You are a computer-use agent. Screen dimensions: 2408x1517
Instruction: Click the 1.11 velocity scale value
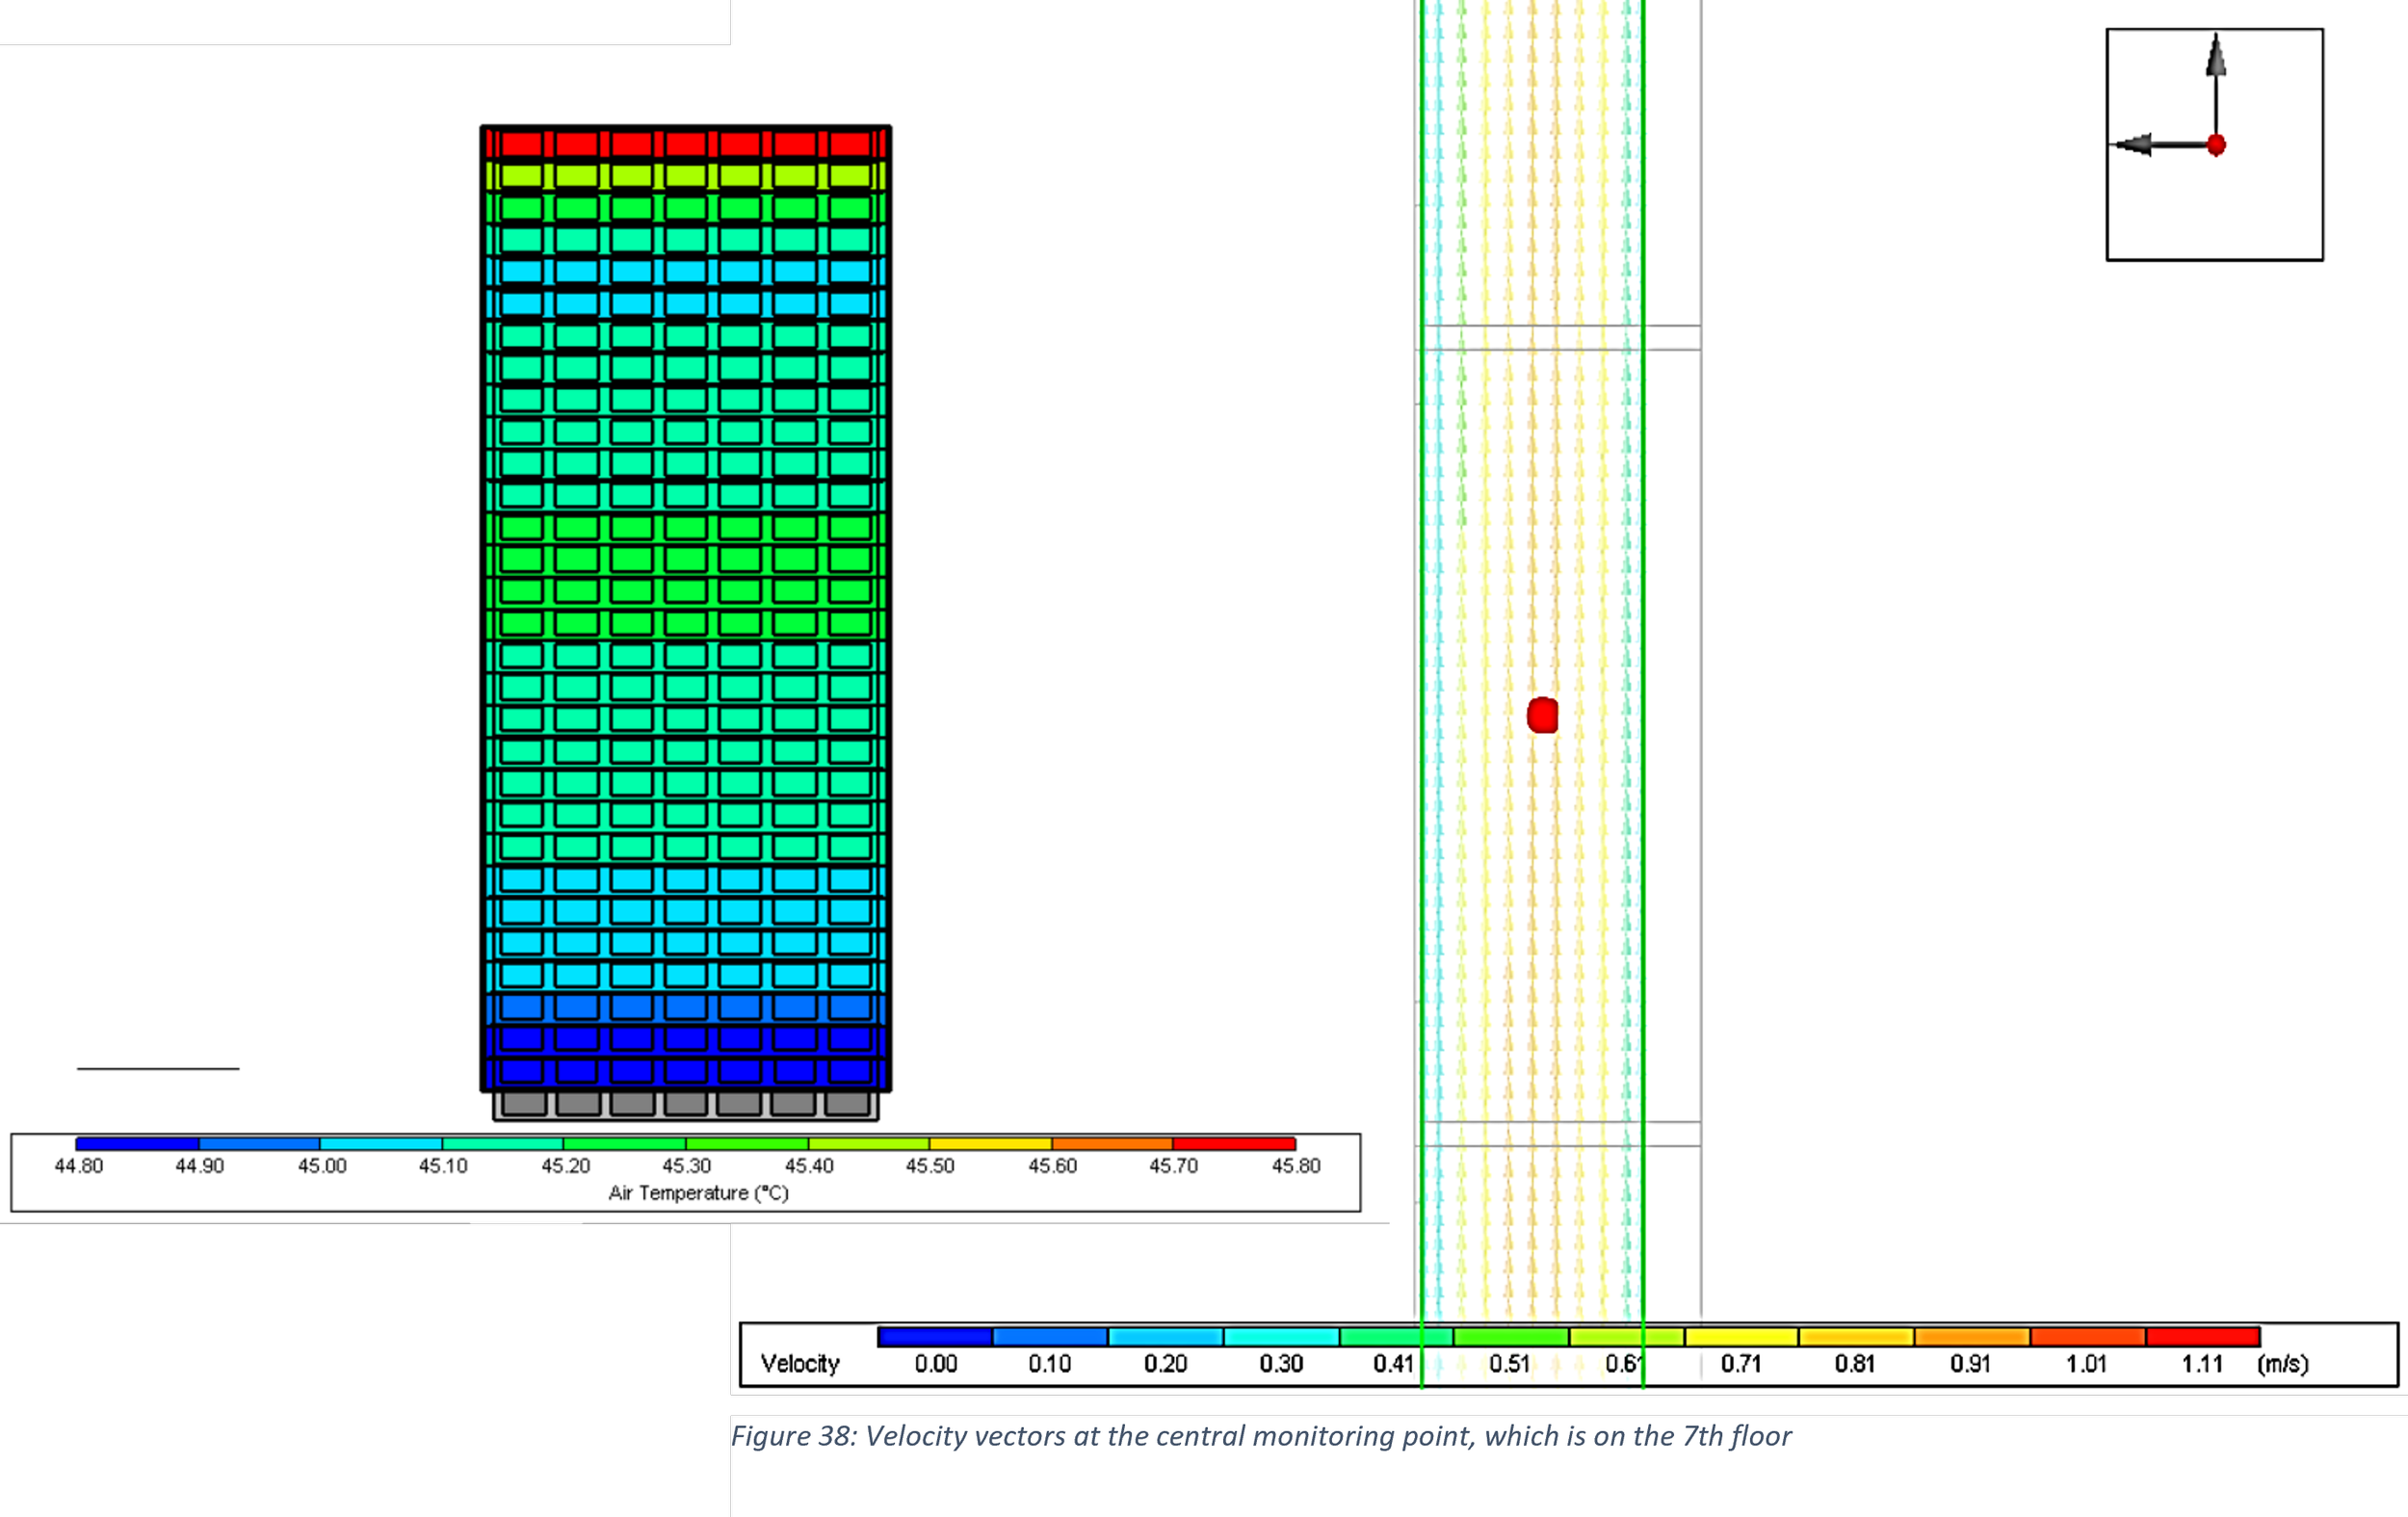(x=2202, y=1364)
